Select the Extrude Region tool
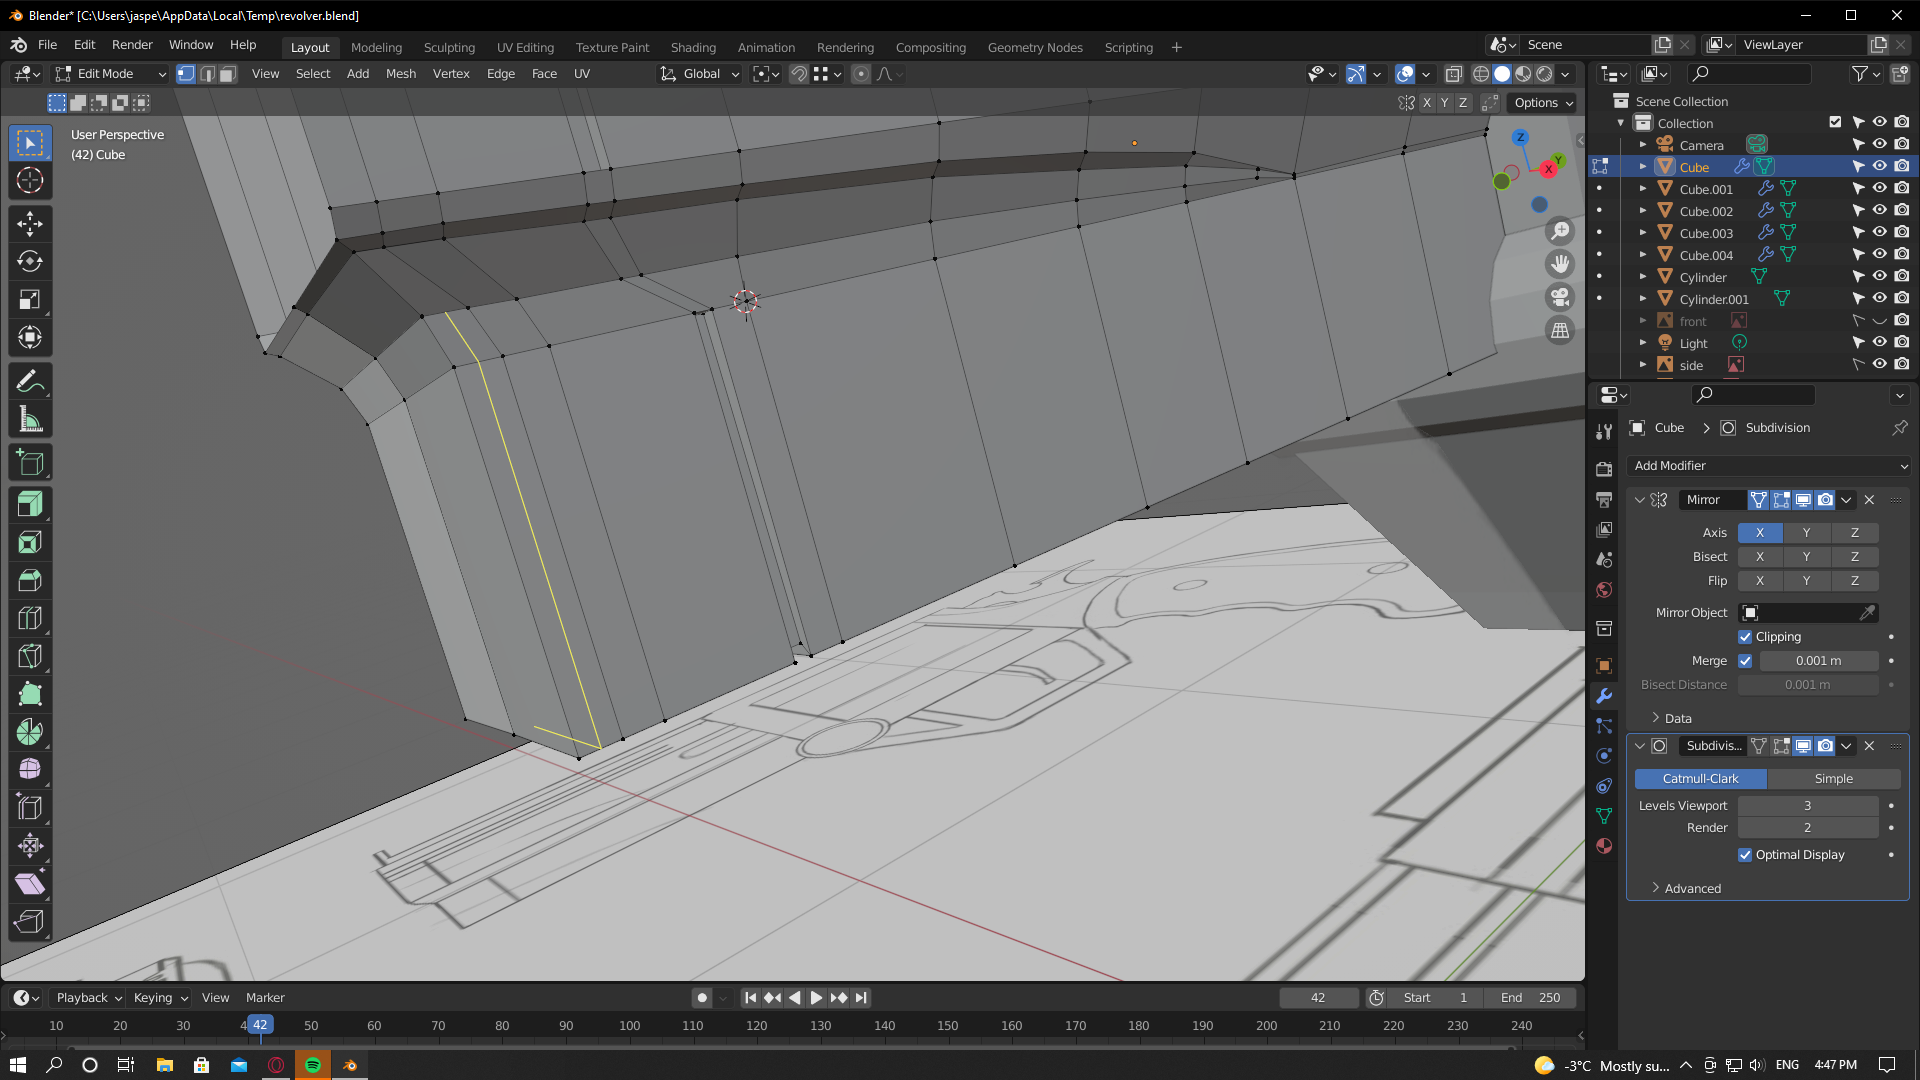Screen dimensions: 1920x1080 [30, 504]
